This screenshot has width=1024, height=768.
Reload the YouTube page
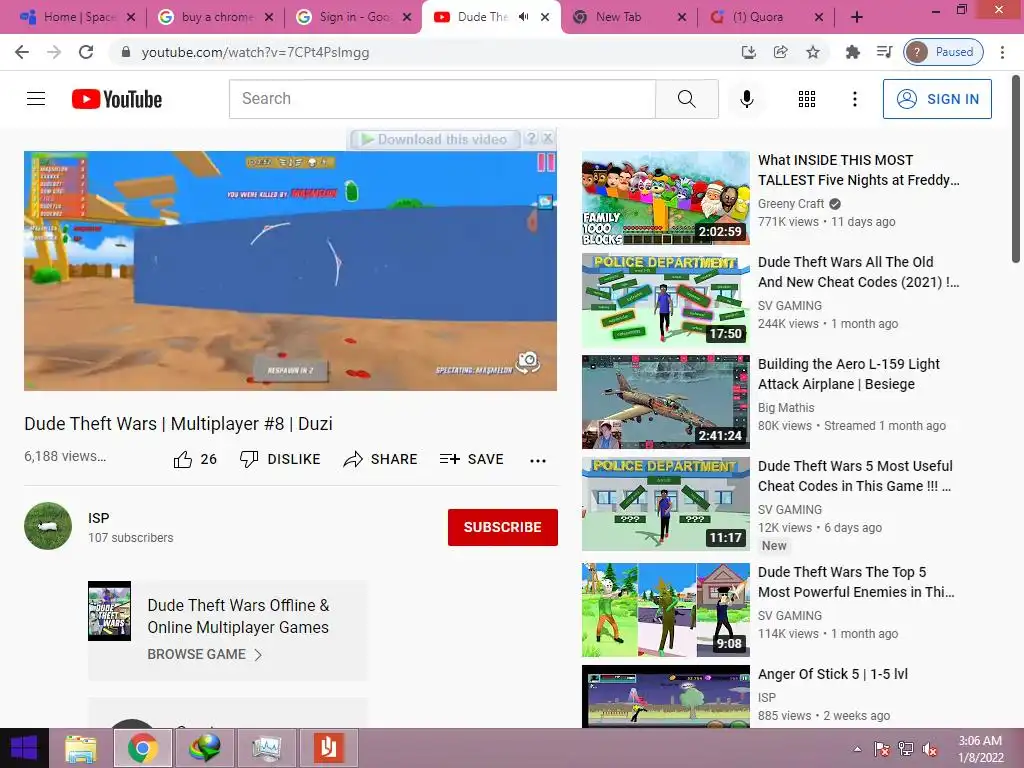[86, 52]
